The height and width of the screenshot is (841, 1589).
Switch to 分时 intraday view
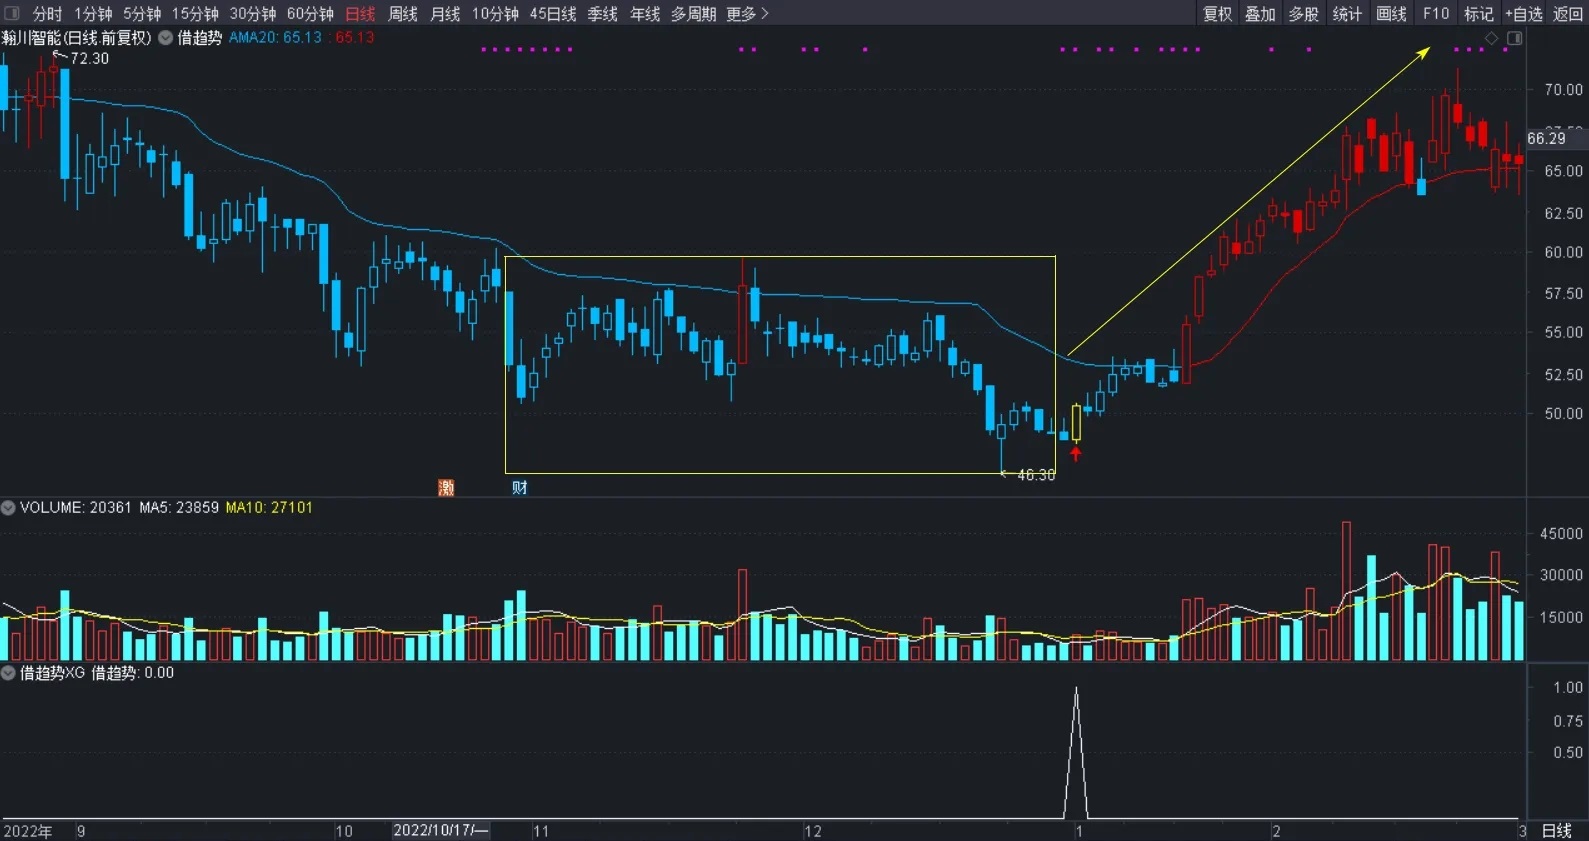point(47,14)
